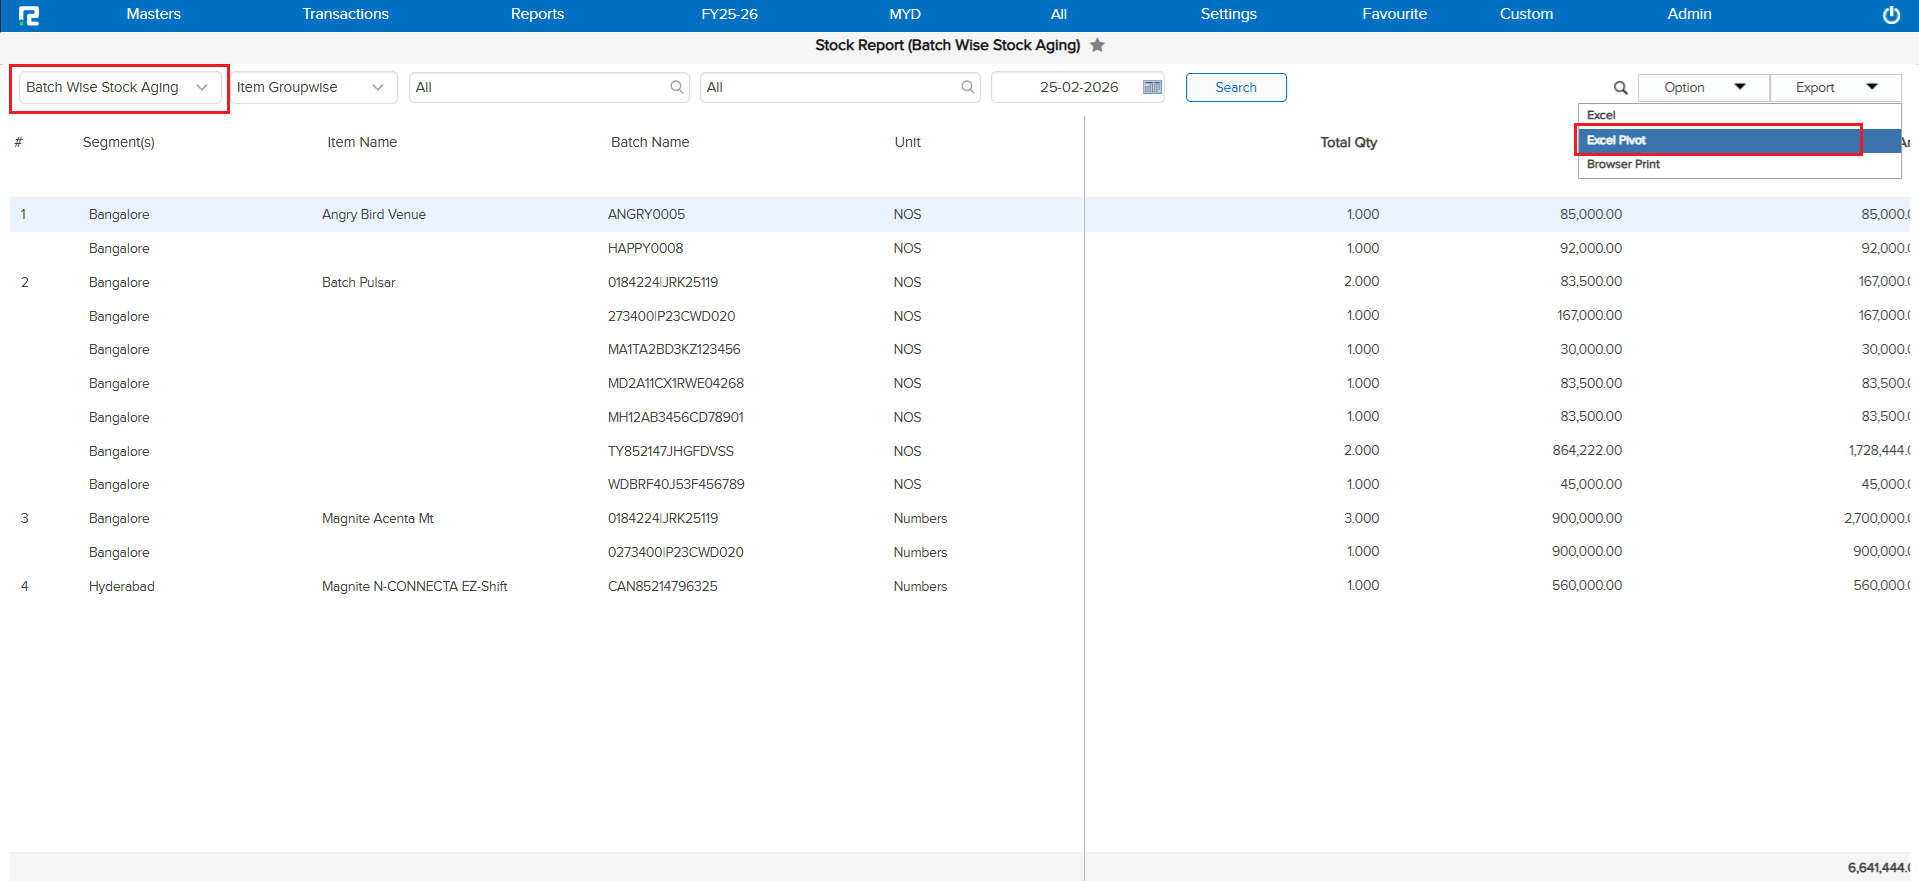The image size is (1919, 881).
Task: Click the magnifier icon beside Option
Action: 1620,88
